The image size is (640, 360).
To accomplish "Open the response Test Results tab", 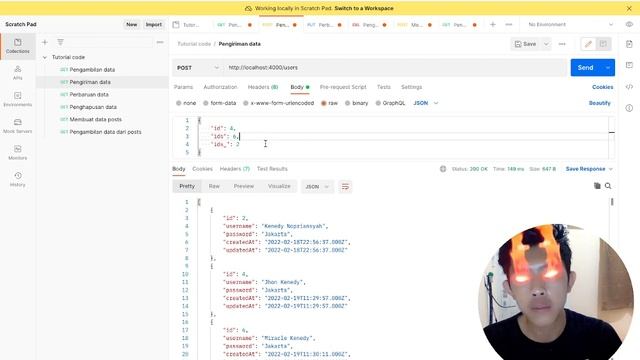I will pos(272,169).
